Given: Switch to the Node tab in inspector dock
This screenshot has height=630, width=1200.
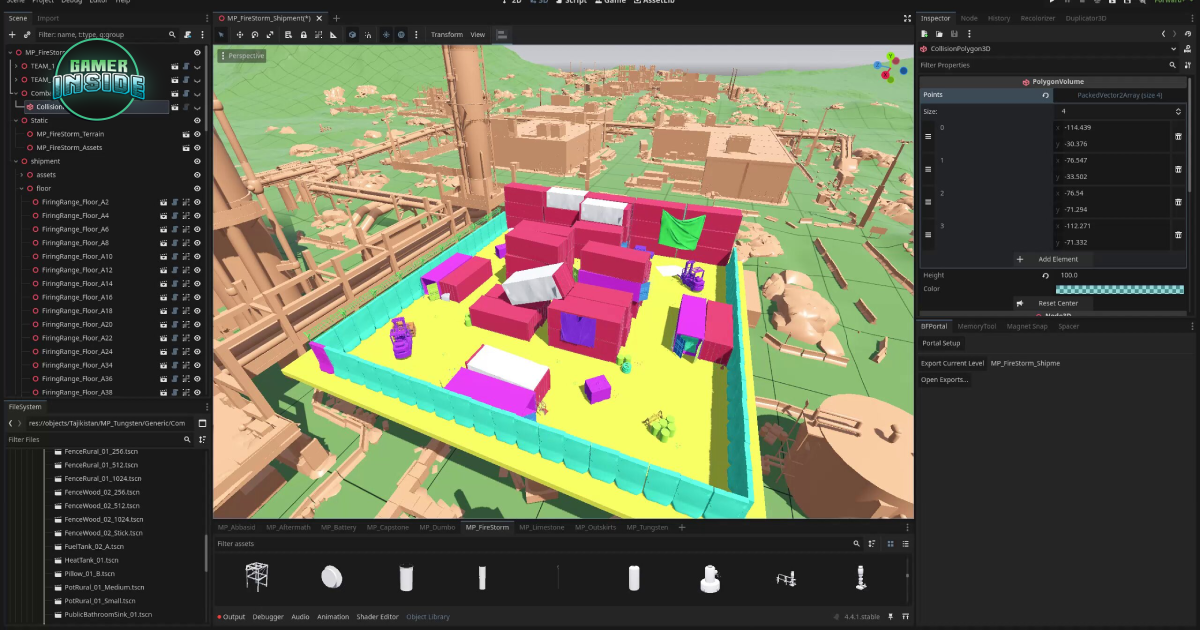Looking at the screenshot, I should tap(969, 18).
